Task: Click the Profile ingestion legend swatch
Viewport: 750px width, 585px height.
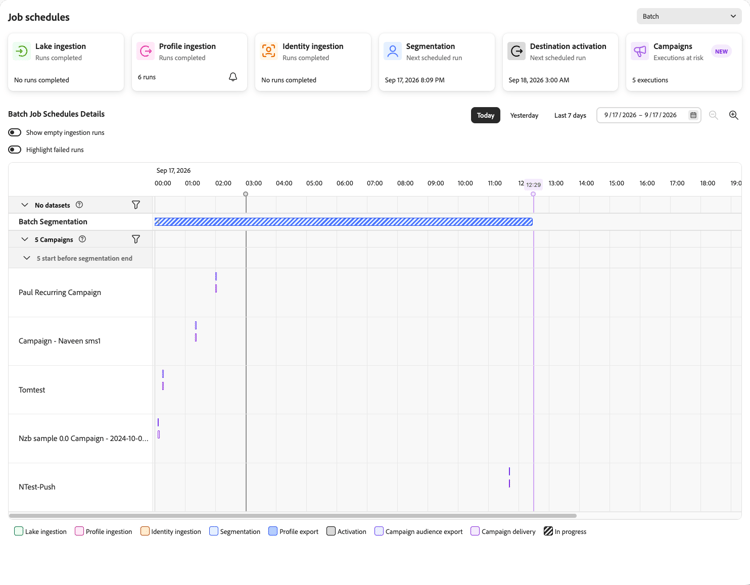Action: [x=79, y=531]
